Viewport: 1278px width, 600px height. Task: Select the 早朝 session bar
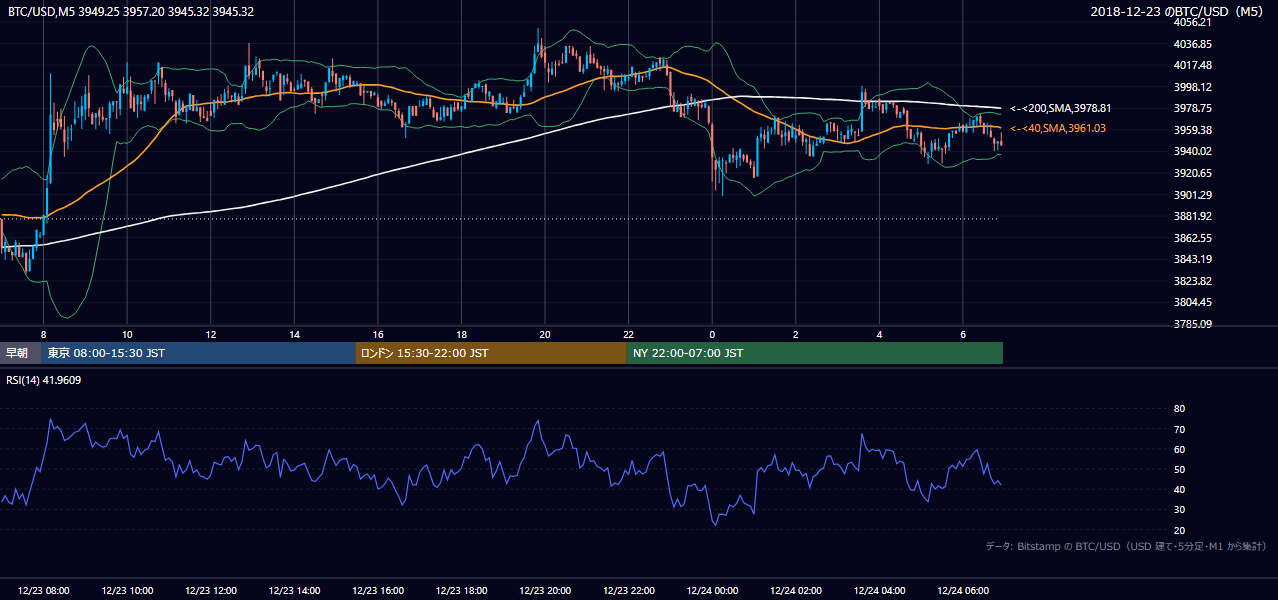[21, 353]
